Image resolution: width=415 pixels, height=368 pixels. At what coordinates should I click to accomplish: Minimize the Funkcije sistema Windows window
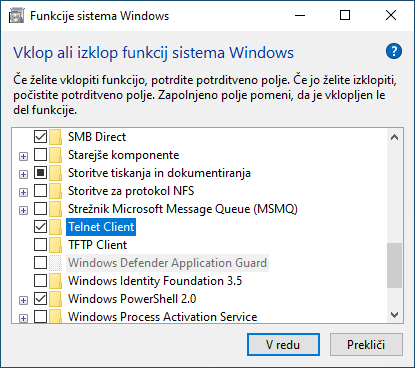(300, 15)
